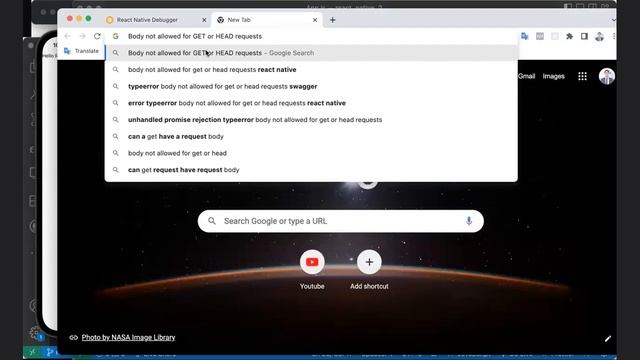Expand the tab search chevron at window corner
The height and width of the screenshot is (360, 640).
(613, 20)
